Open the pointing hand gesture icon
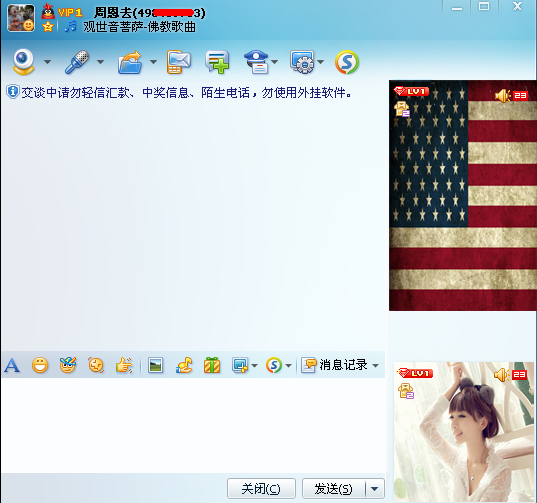Viewport: 537px width, 503px height. point(124,365)
